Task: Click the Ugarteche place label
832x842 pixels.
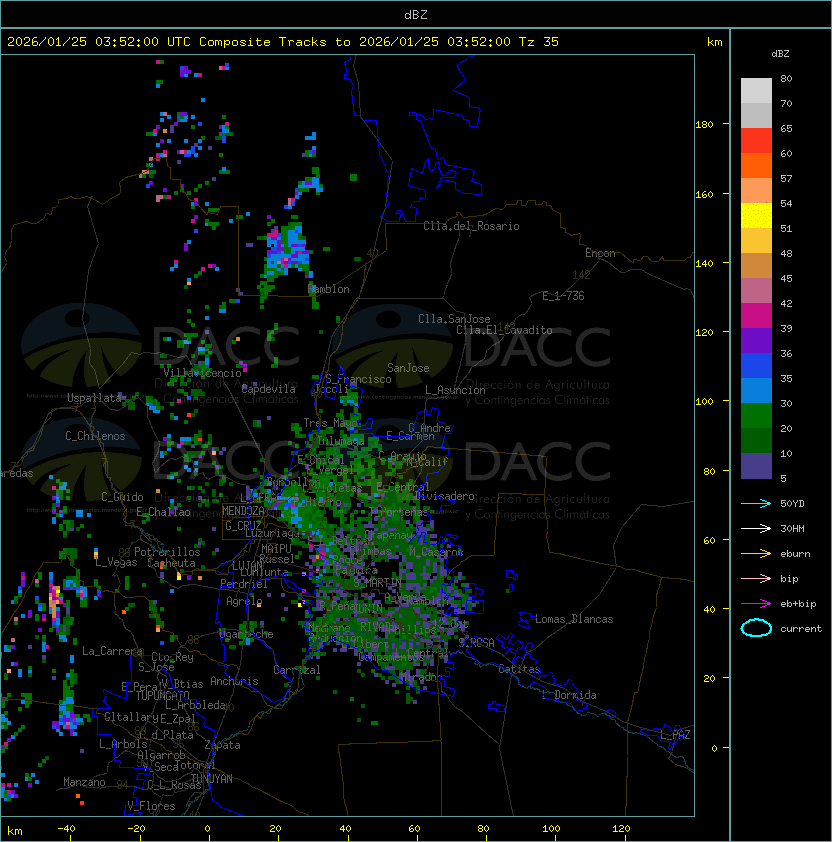Action: tap(247, 634)
